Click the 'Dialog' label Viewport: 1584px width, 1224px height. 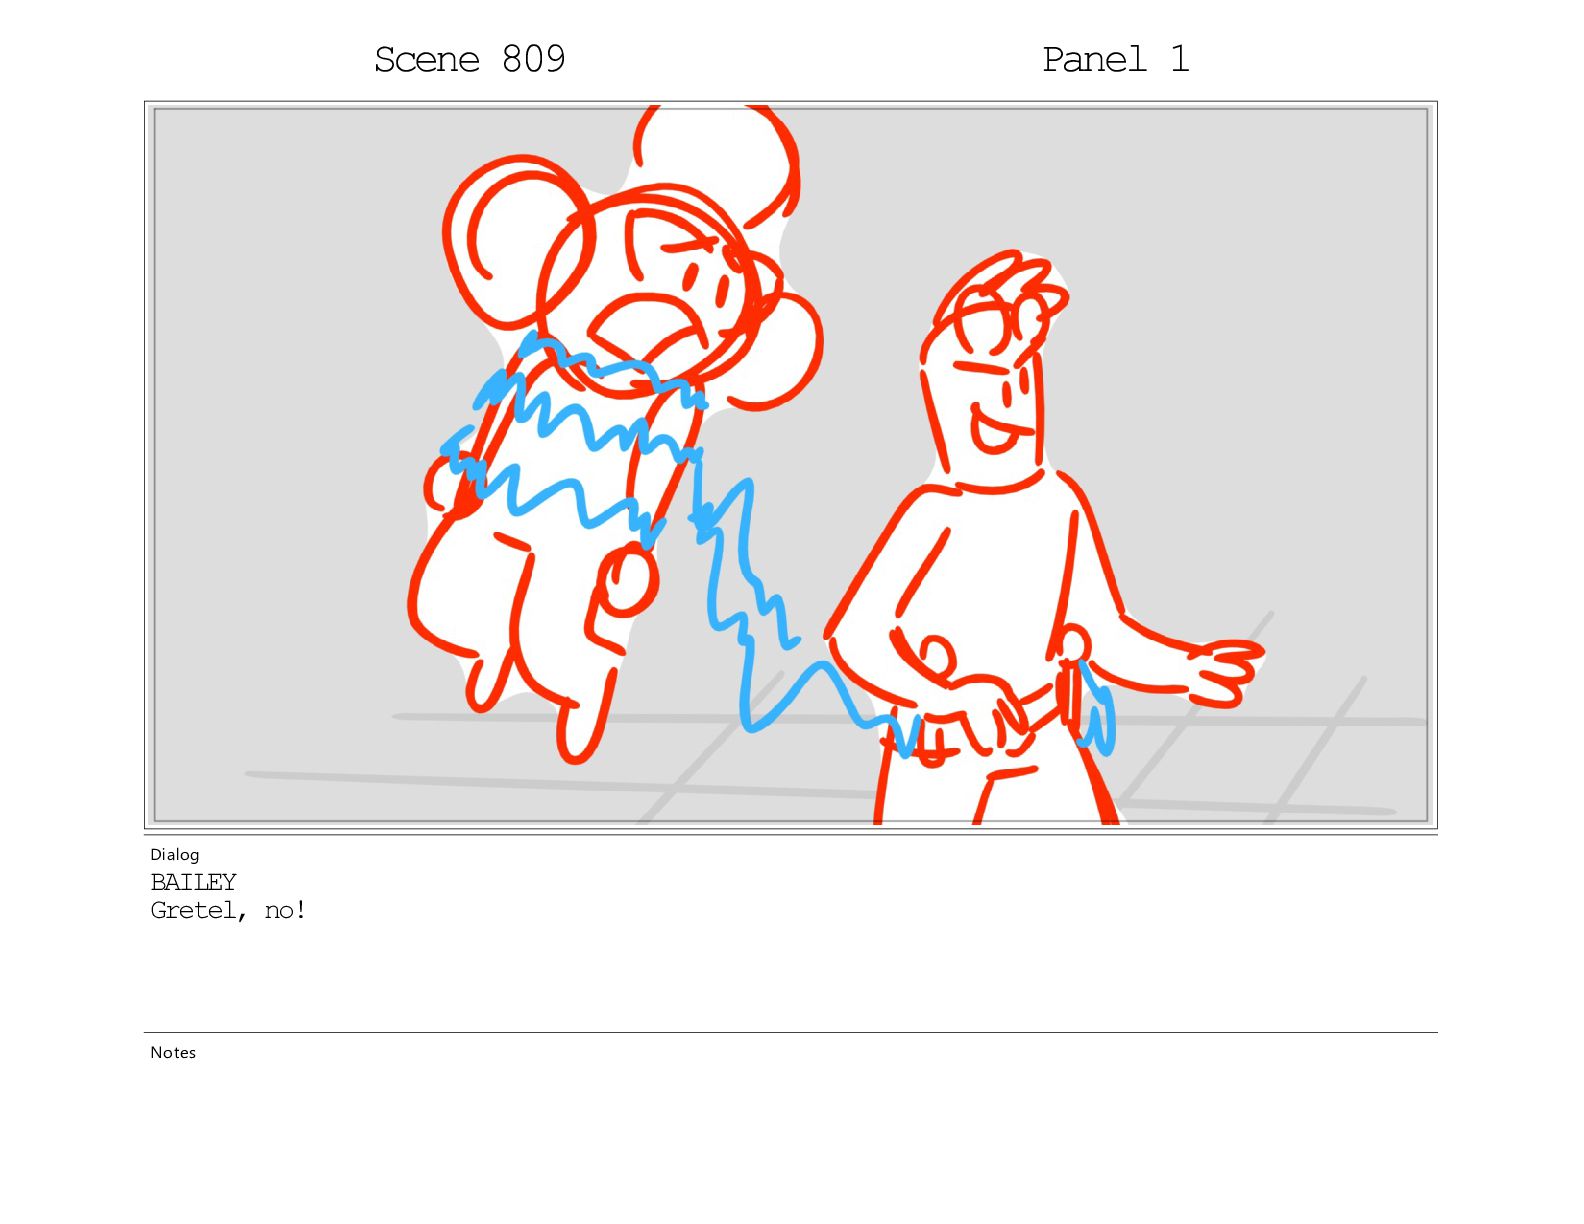[x=175, y=854]
